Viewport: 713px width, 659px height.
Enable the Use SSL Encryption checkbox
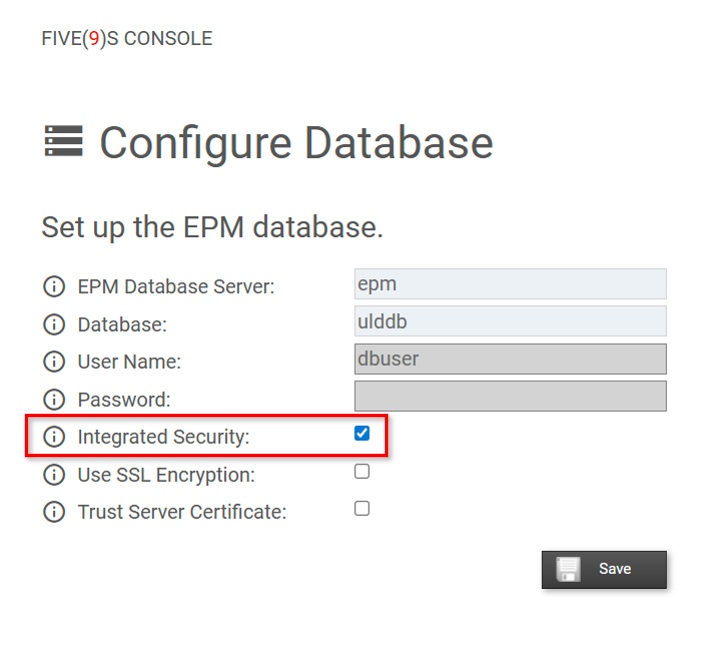[362, 472]
